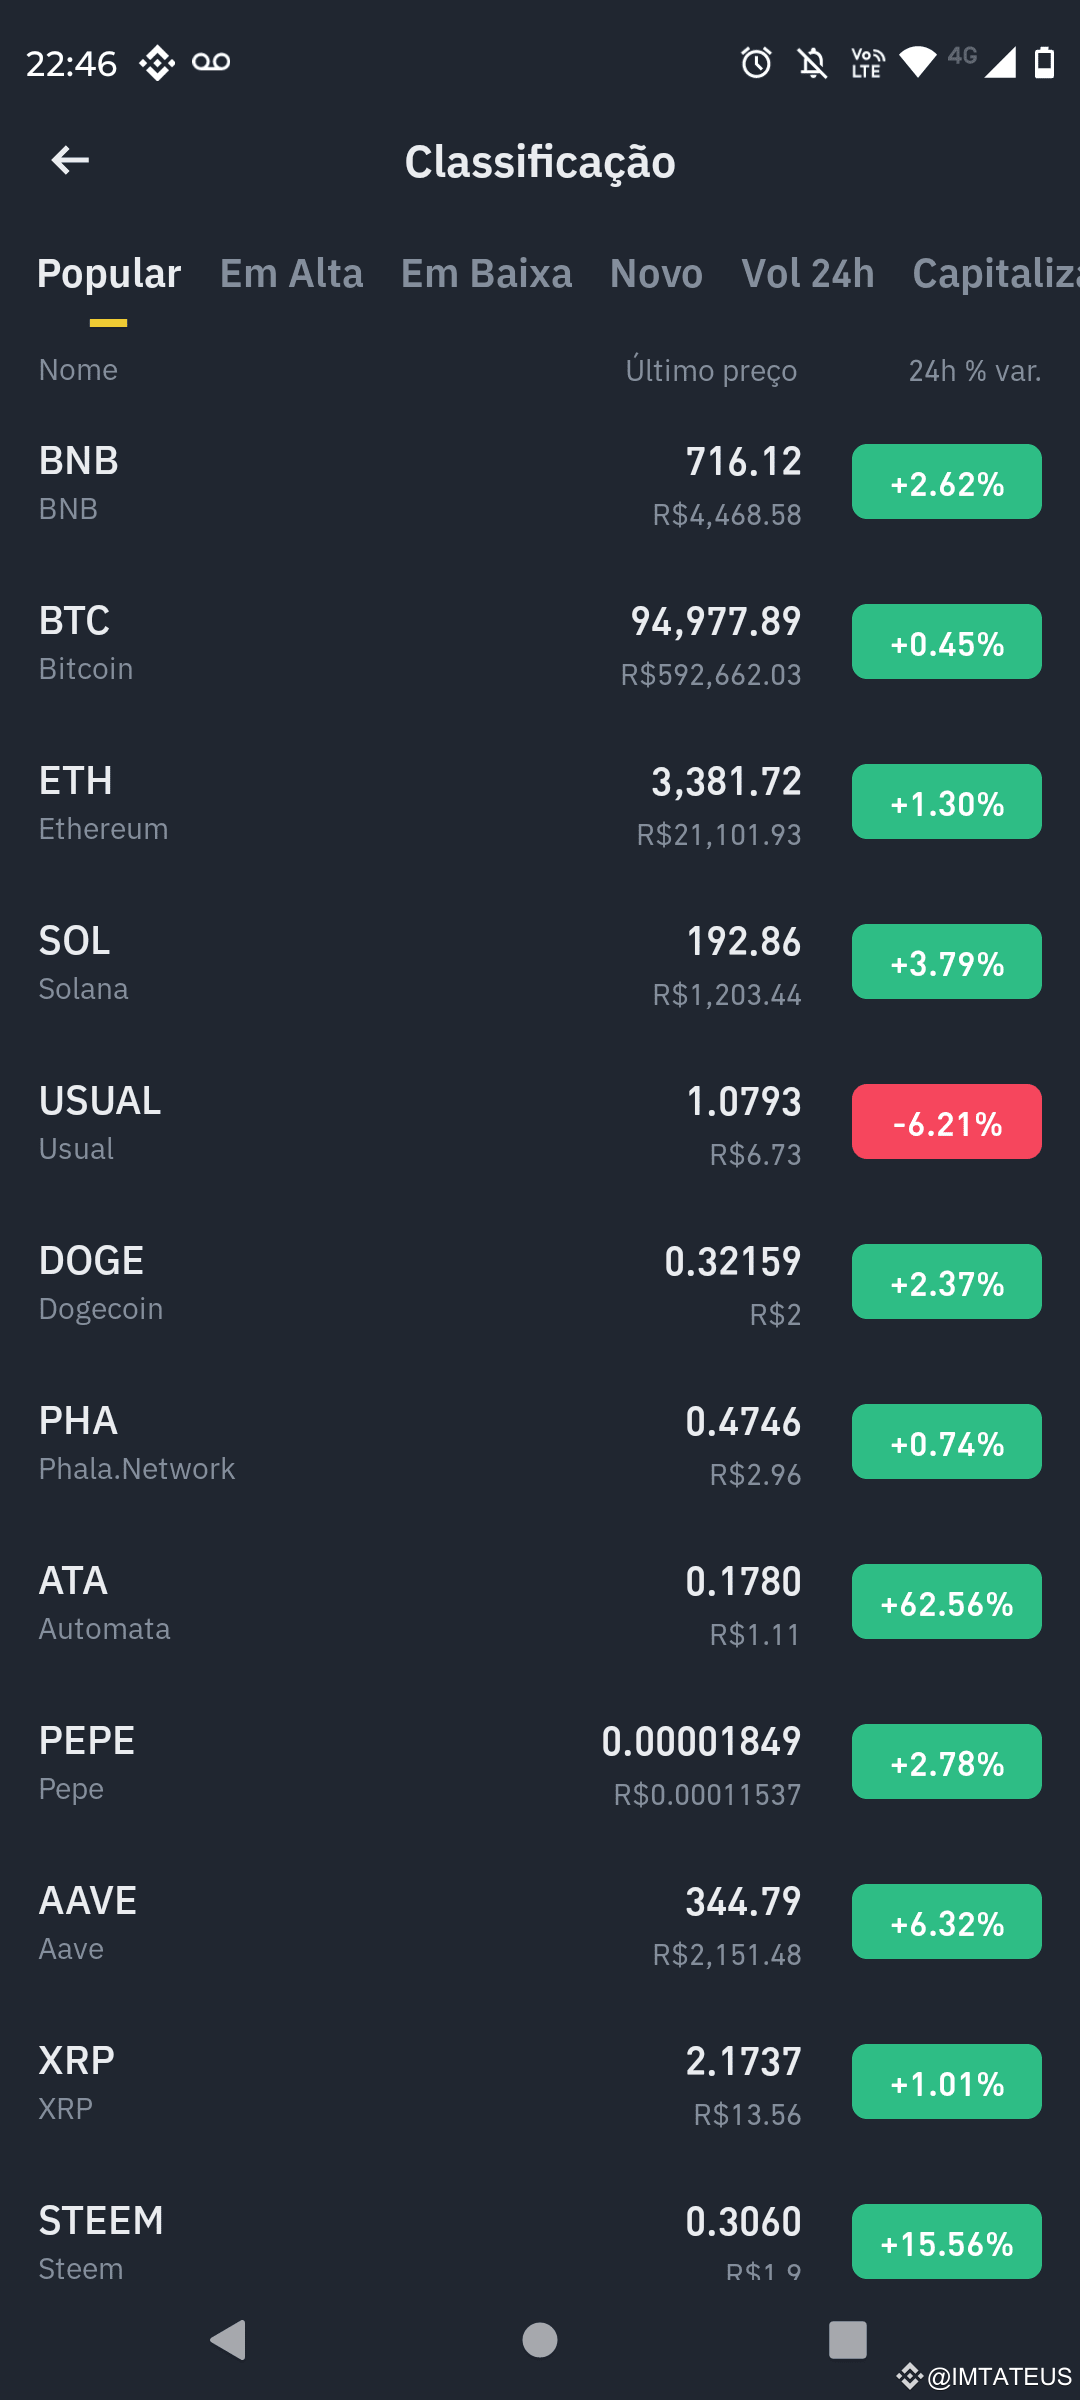Sort by Nome column header

pyautogui.click(x=78, y=370)
